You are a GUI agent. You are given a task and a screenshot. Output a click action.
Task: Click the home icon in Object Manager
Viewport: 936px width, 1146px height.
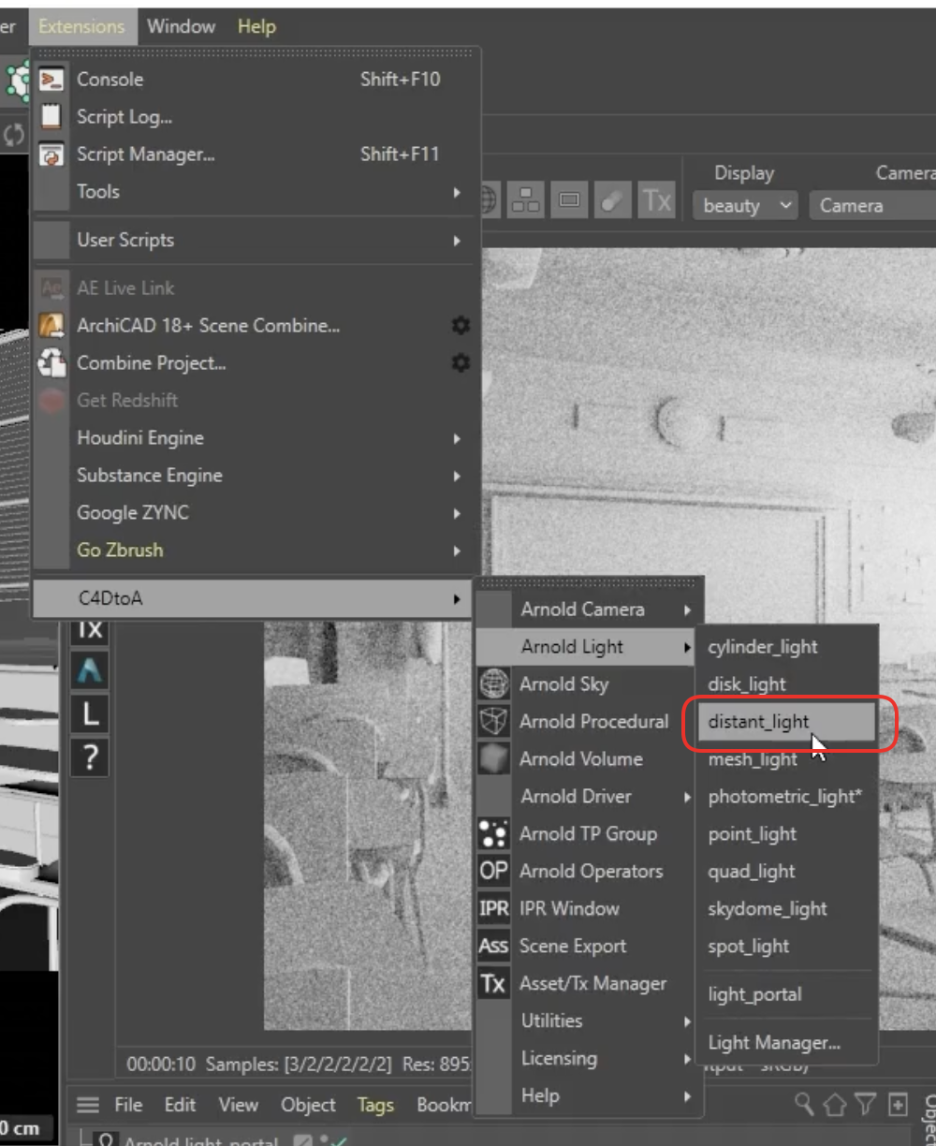pyautogui.click(x=834, y=1104)
